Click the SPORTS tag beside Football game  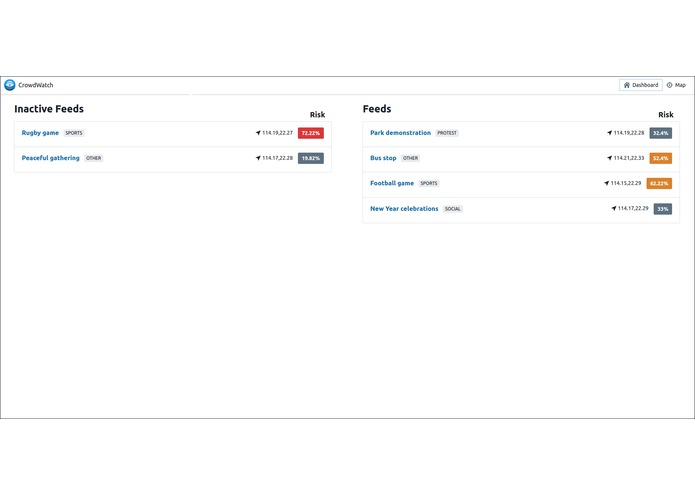pyautogui.click(x=429, y=183)
